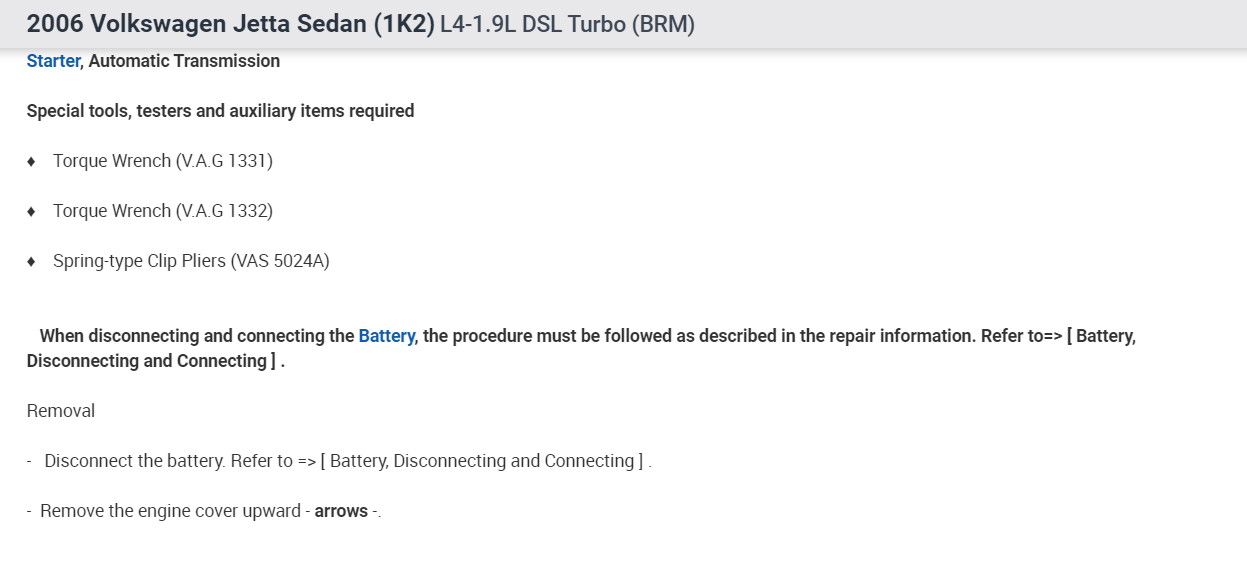Click the L4-1.9L DSL Turbo (BRM) engine label
1247x574 pixels.
tap(567, 24)
